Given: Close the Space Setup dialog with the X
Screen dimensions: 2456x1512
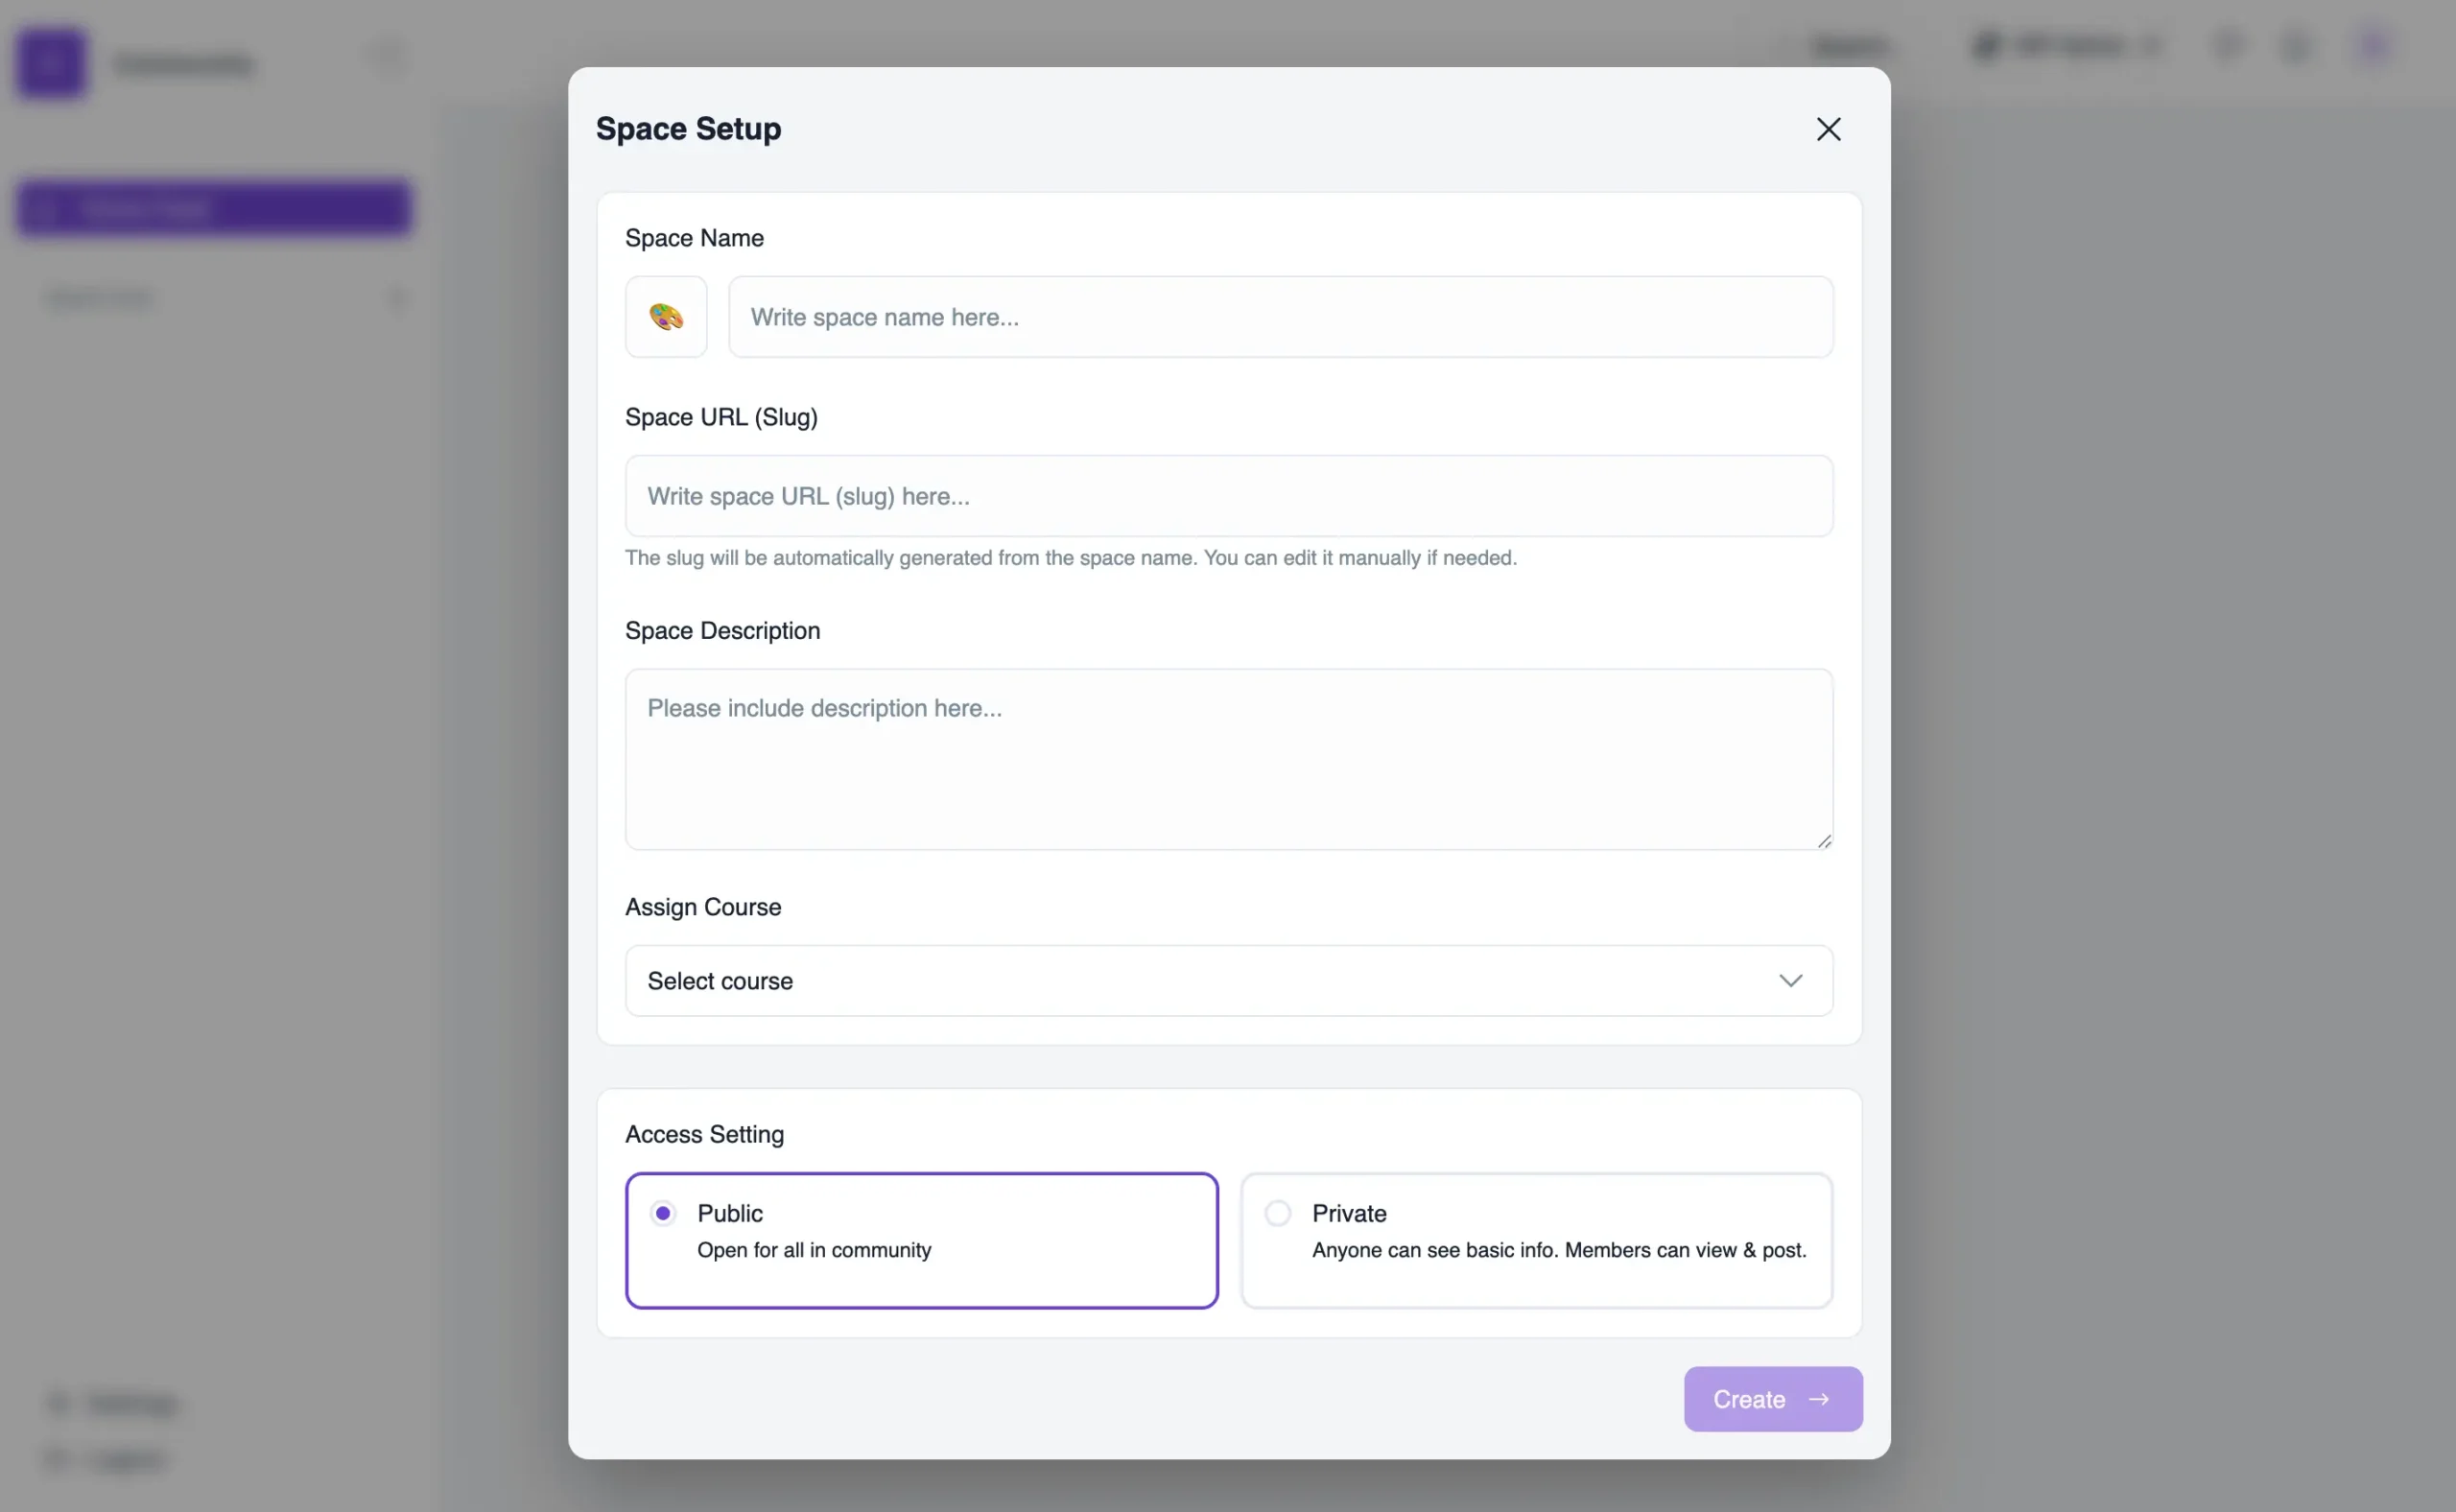Looking at the screenshot, I should 1828,129.
